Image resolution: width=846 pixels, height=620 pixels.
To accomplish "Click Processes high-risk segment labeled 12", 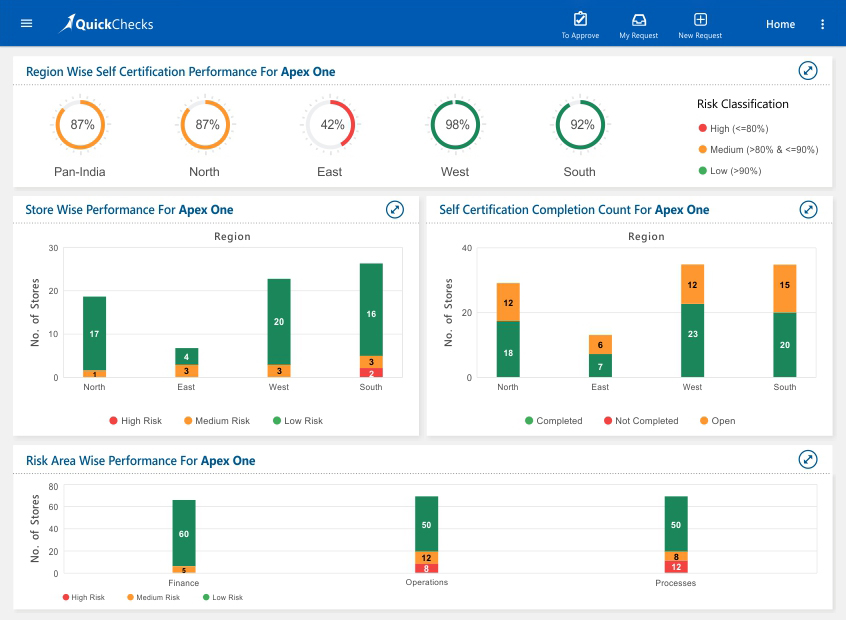I will pos(676,567).
